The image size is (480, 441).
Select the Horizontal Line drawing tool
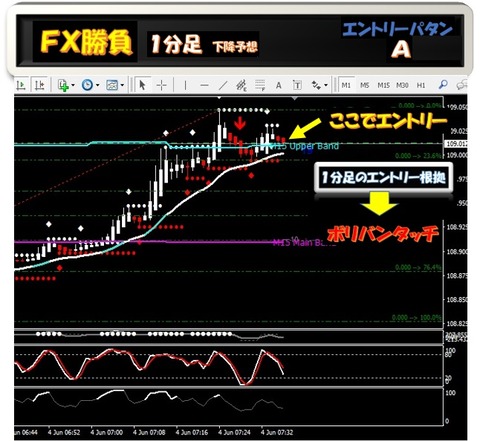[204, 86]
